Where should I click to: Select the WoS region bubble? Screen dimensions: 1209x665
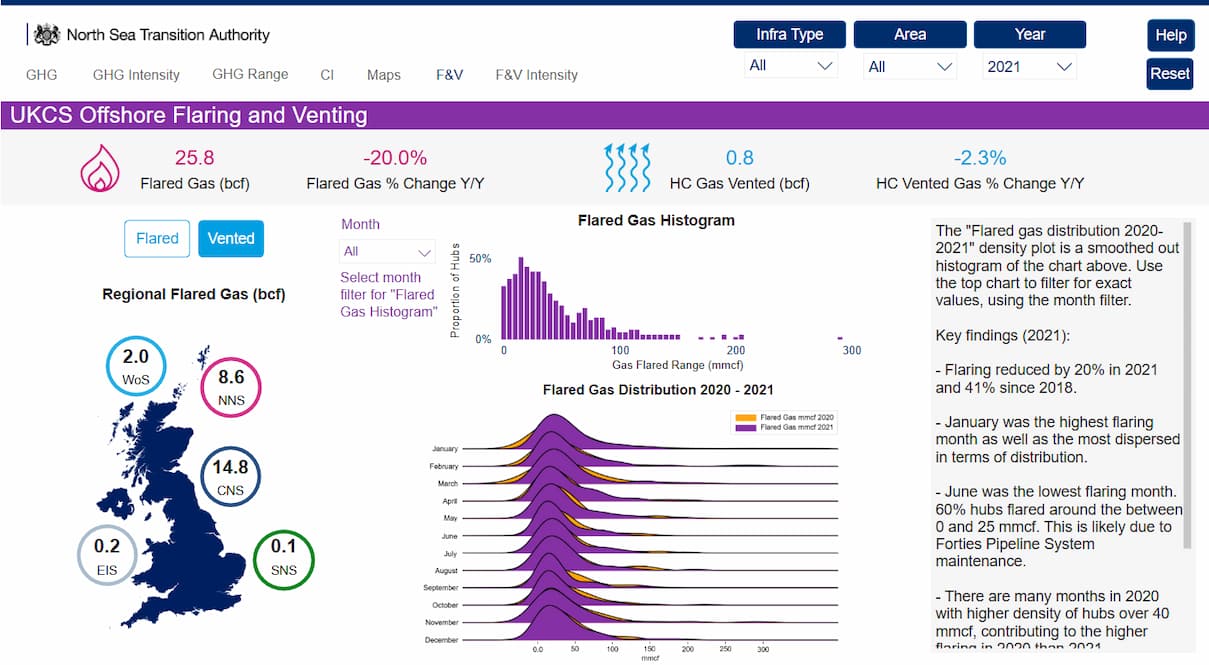(136, 366)
